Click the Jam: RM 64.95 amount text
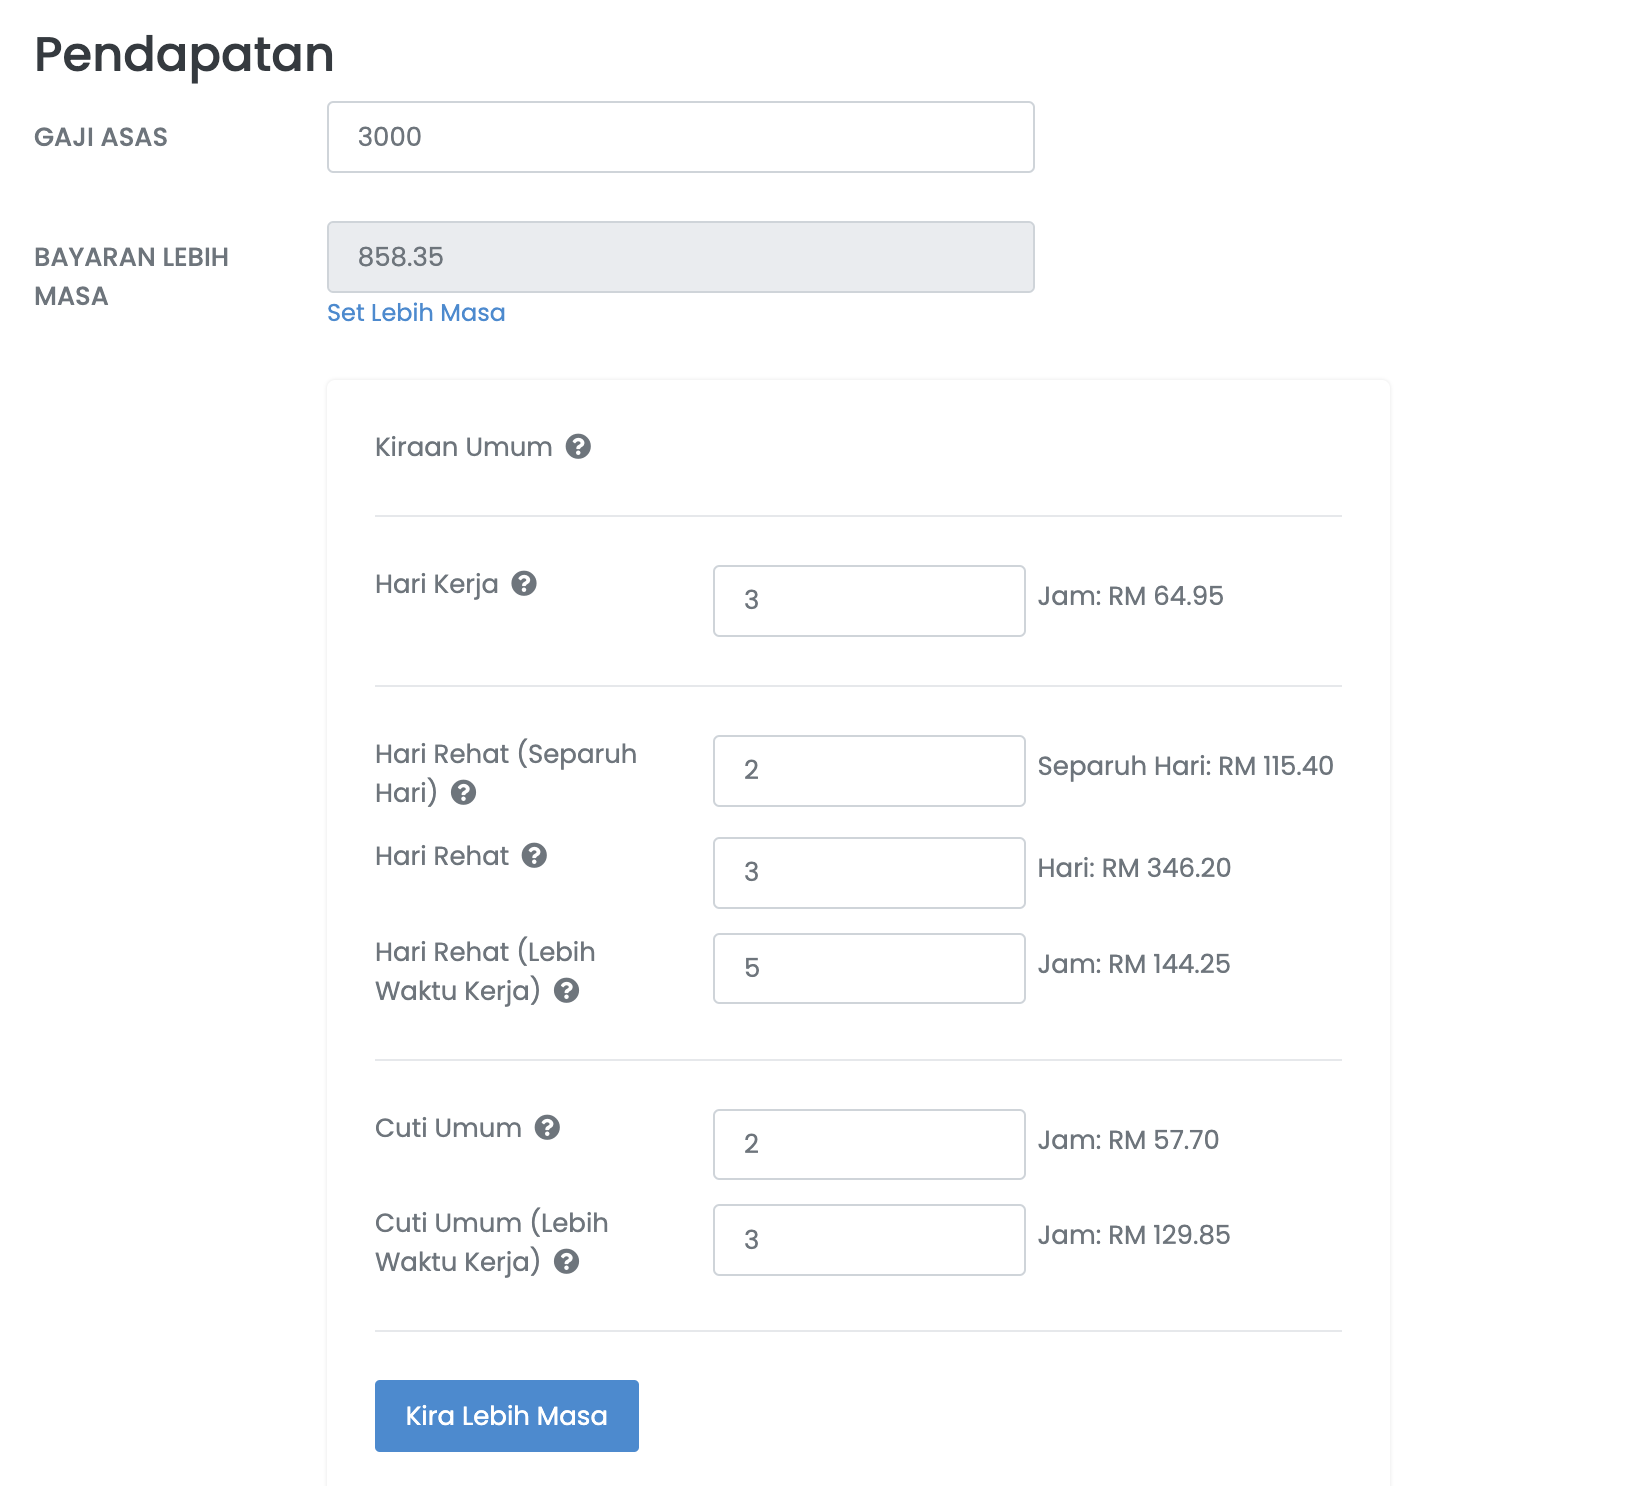Image resolution: width=1628 pixels, height=1486 pixels. click(x=1130, y=596)
